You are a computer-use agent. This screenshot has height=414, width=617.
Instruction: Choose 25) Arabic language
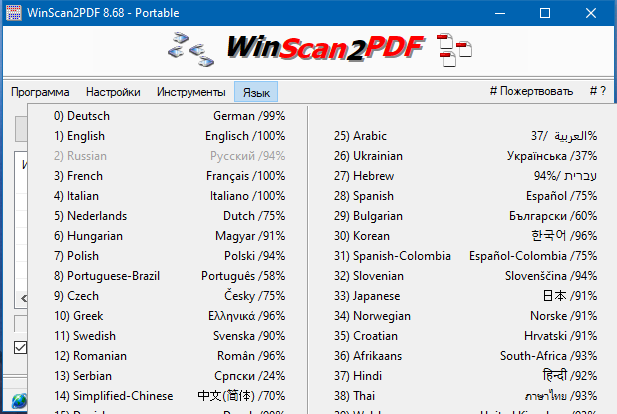pyautogui.click(x=463, y=136)
